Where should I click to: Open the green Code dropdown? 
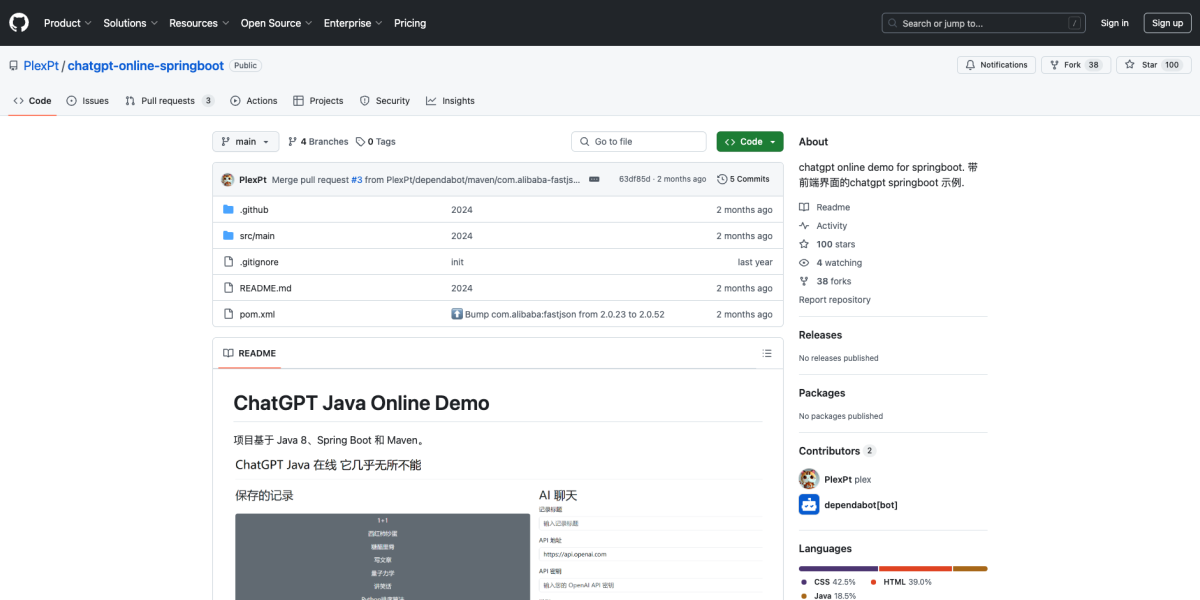click(749, 141)
